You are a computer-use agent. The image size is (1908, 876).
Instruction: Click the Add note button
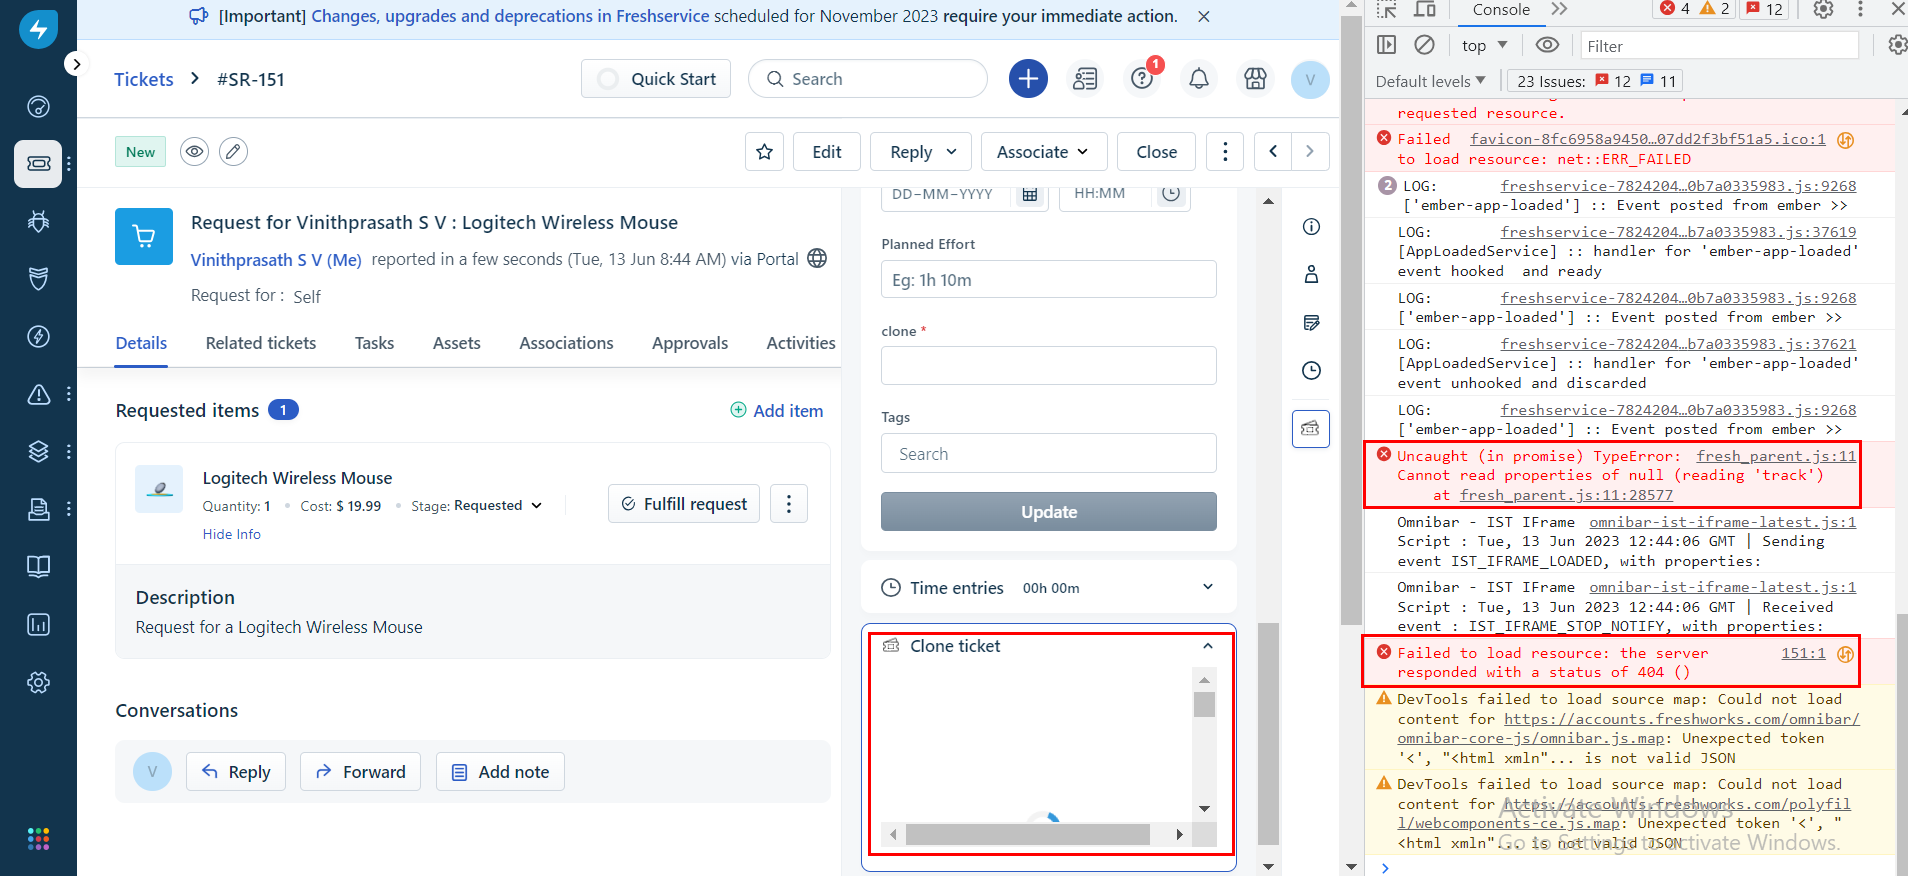point(500,772)
